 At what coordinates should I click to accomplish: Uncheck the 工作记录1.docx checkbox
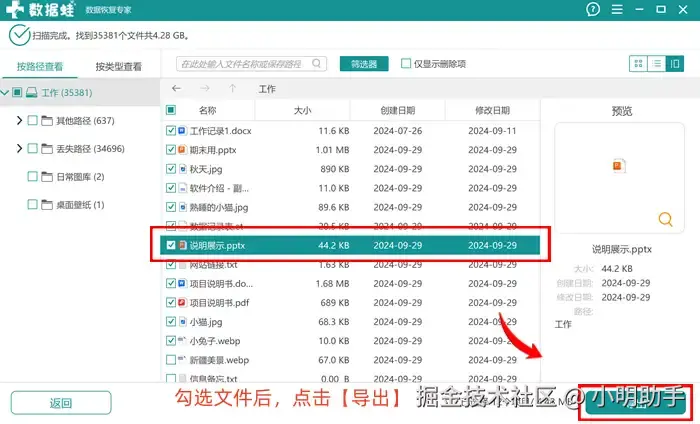click(171, 131)
